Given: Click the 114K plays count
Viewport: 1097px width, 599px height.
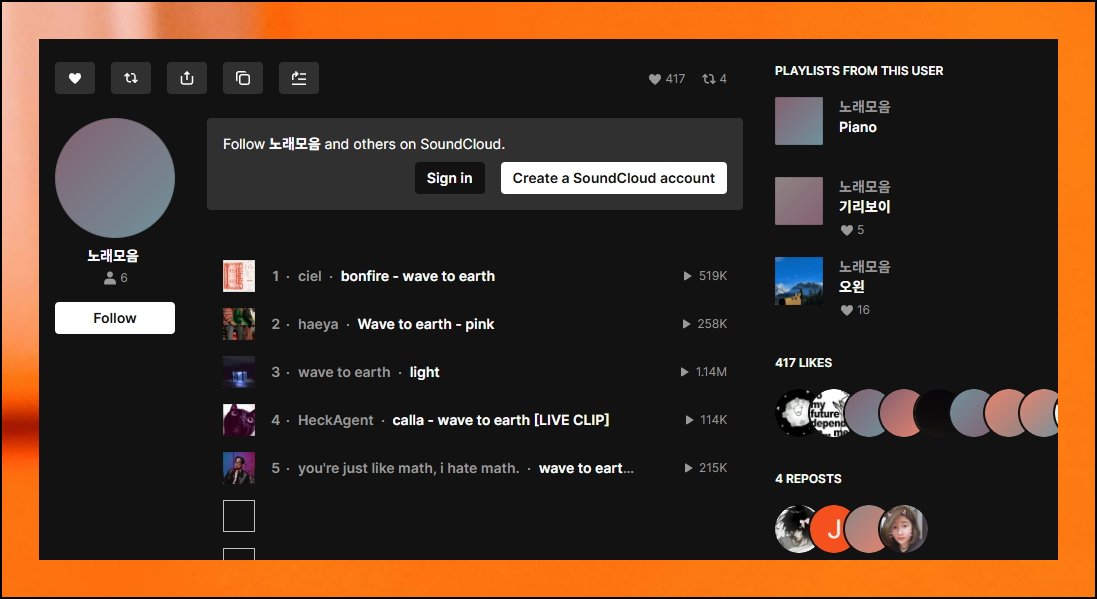Looking at the screenshot, I should coord(707,420).
